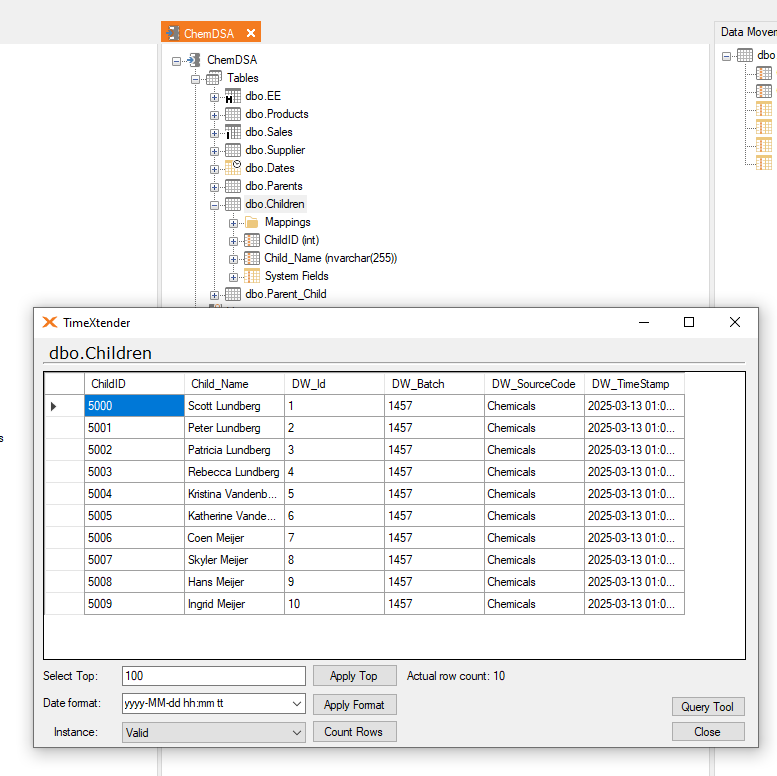The height and width of the screenshot is (776, 777).
Task: Click the Child_Name field icon
Action: point(252,258)
